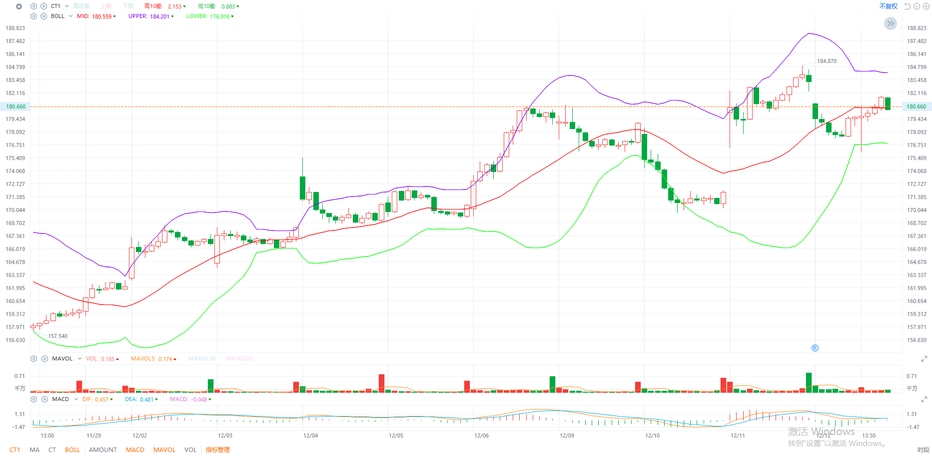Viewport: 932px width, 459px height.
Task: Click the undo/reset arrow icon
Action: click(907, 7)
